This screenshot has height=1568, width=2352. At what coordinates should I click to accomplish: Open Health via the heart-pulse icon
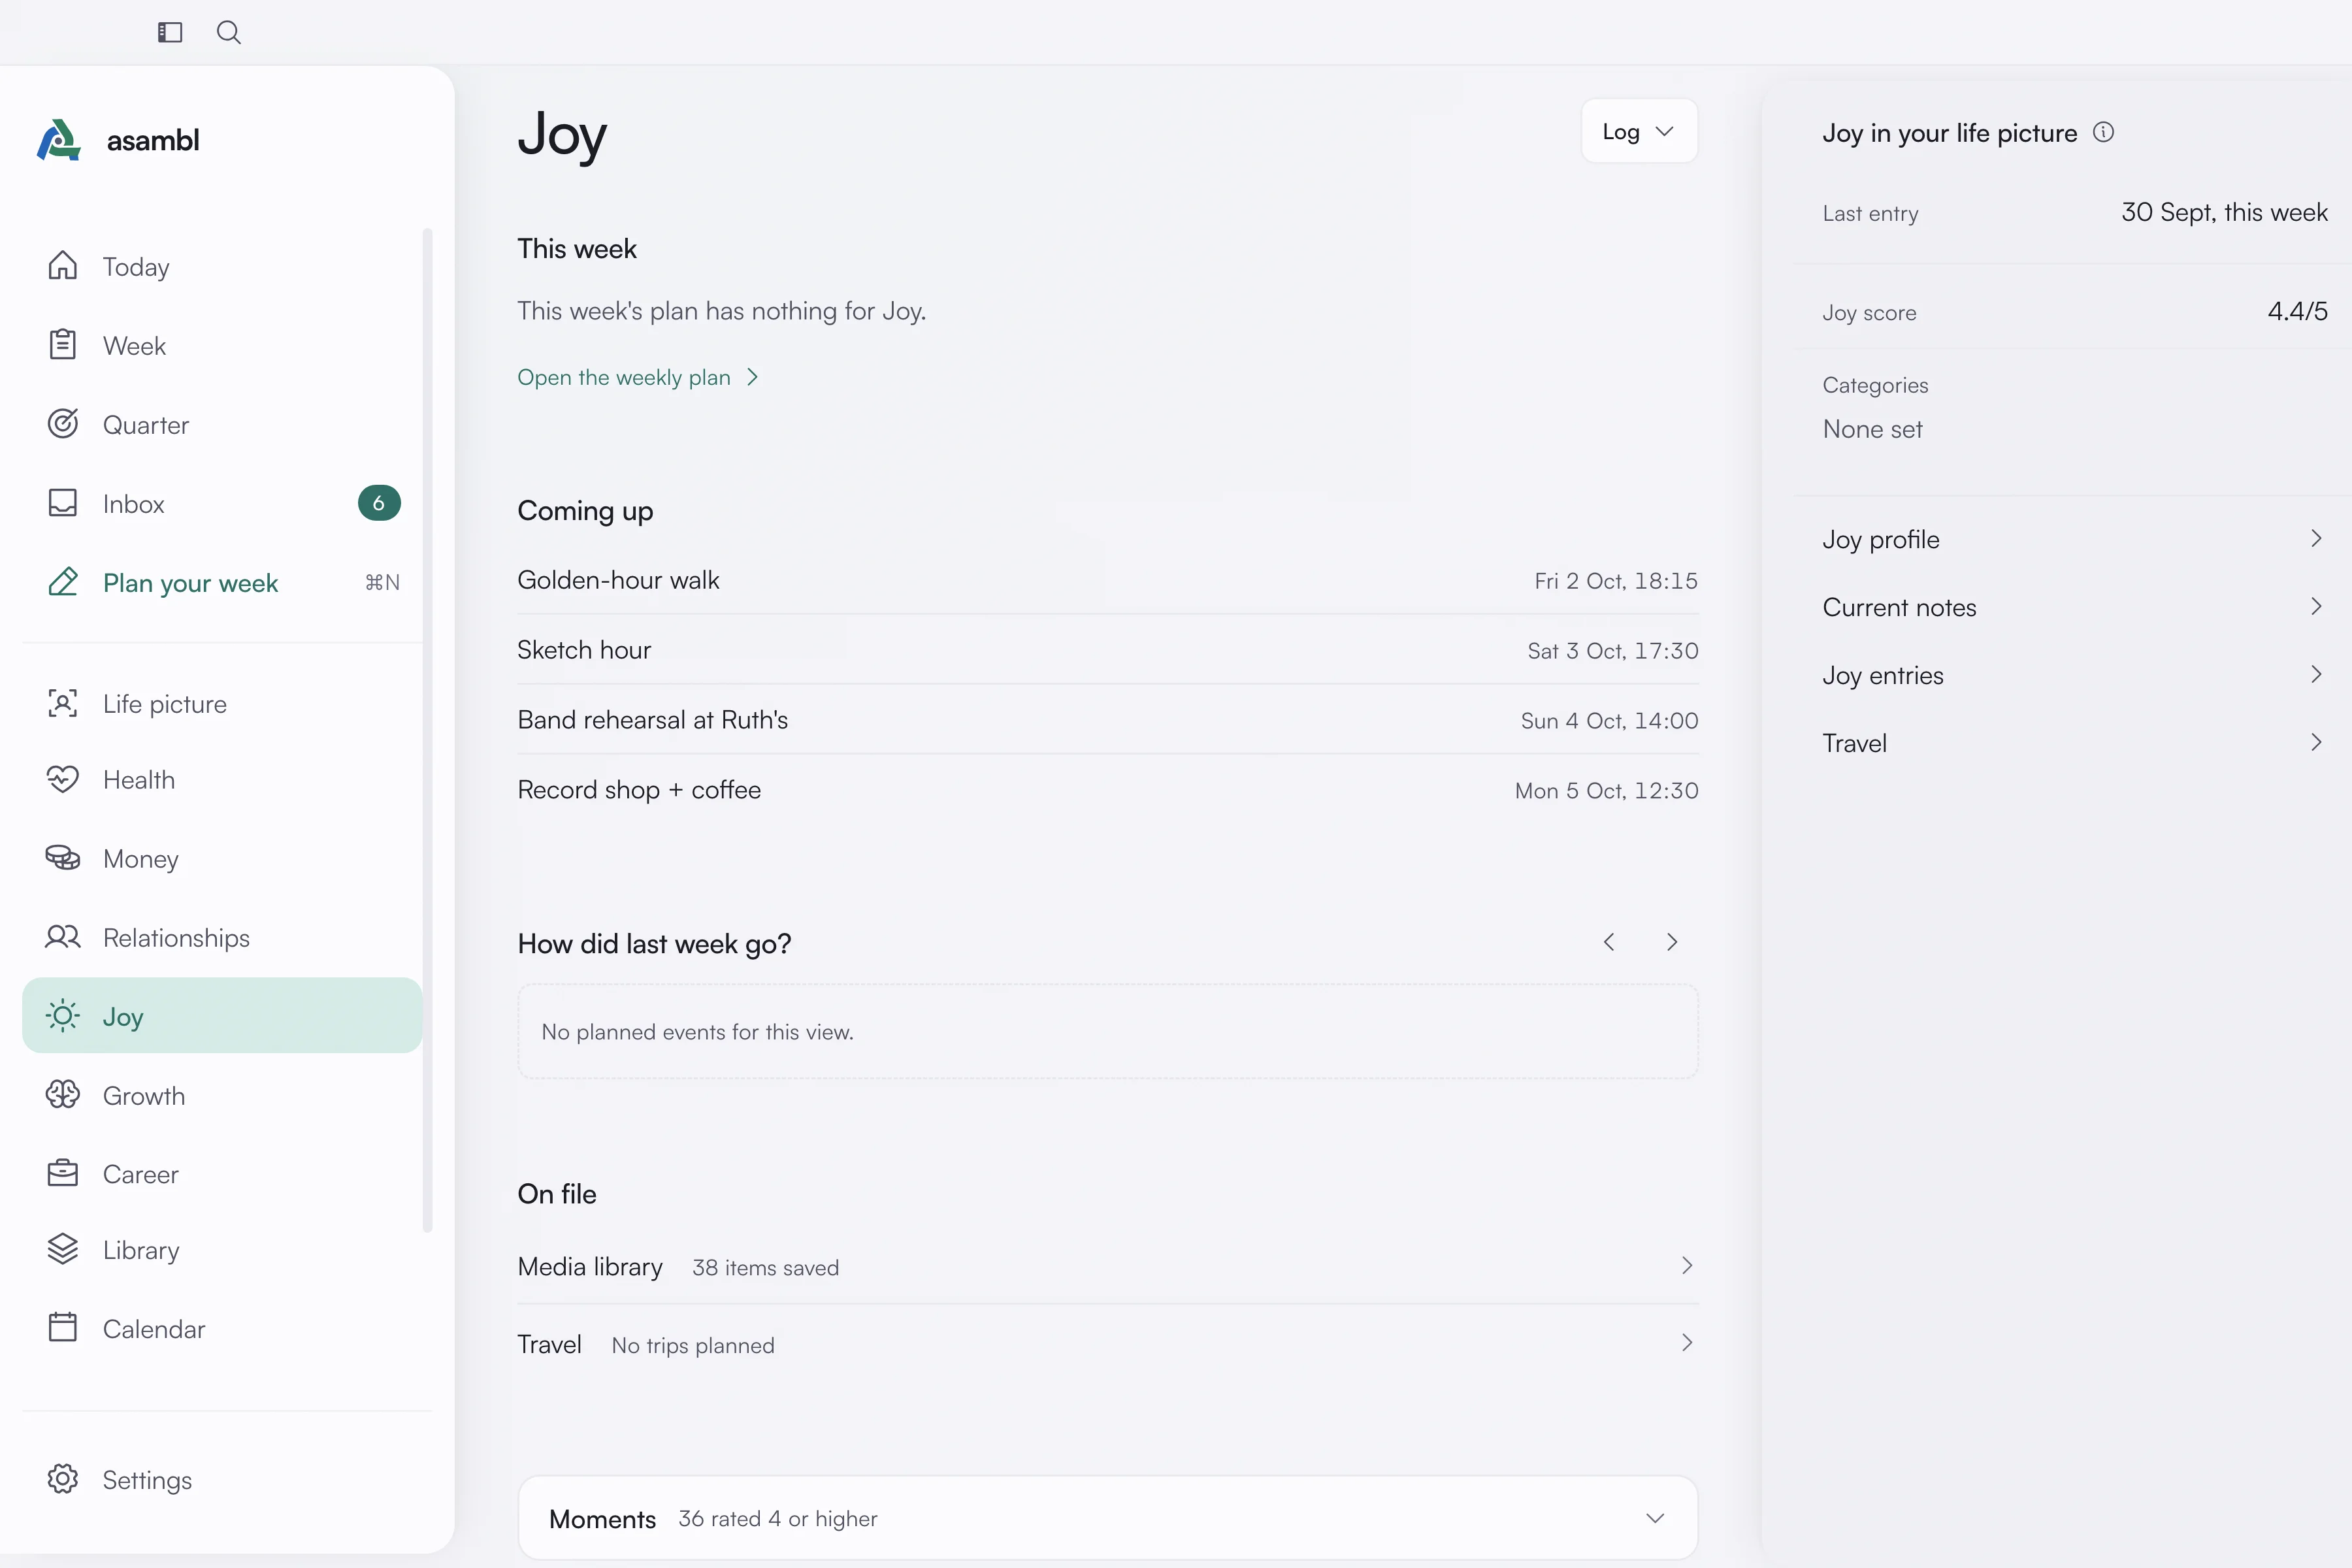click(x=63, y=779)
